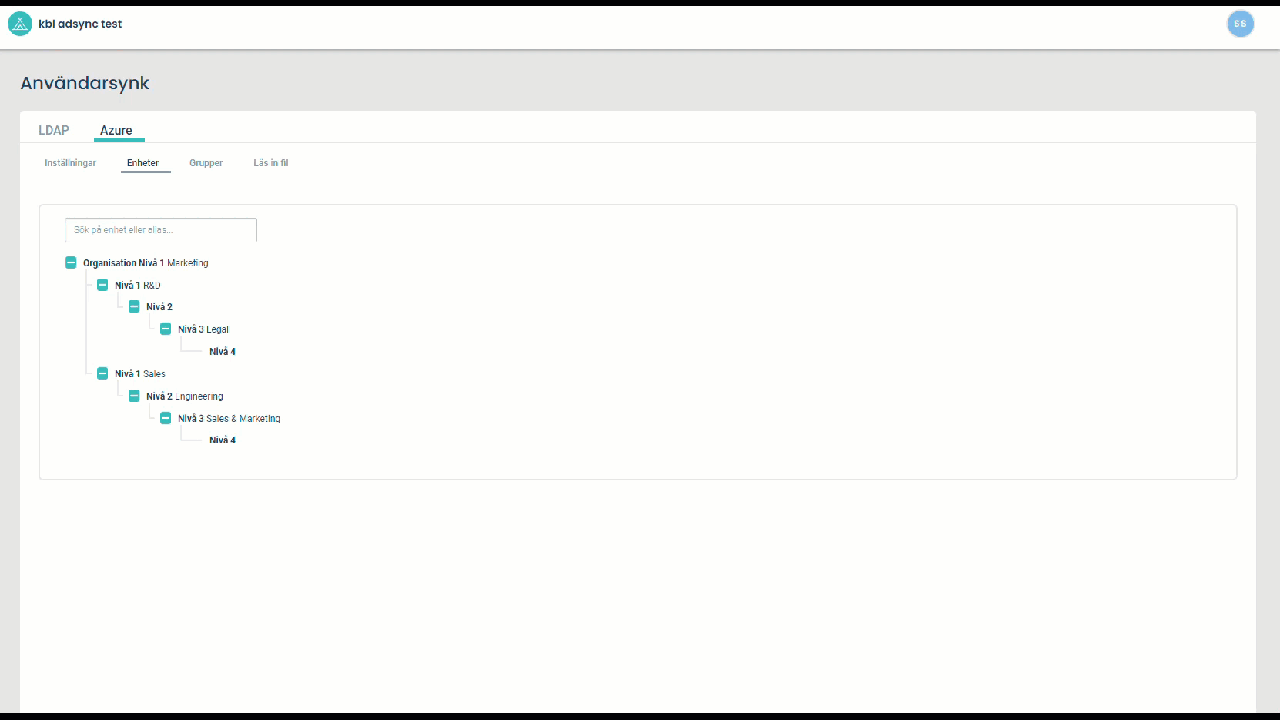Collapse the Nivå 2 node under R&D

point(134,307)
